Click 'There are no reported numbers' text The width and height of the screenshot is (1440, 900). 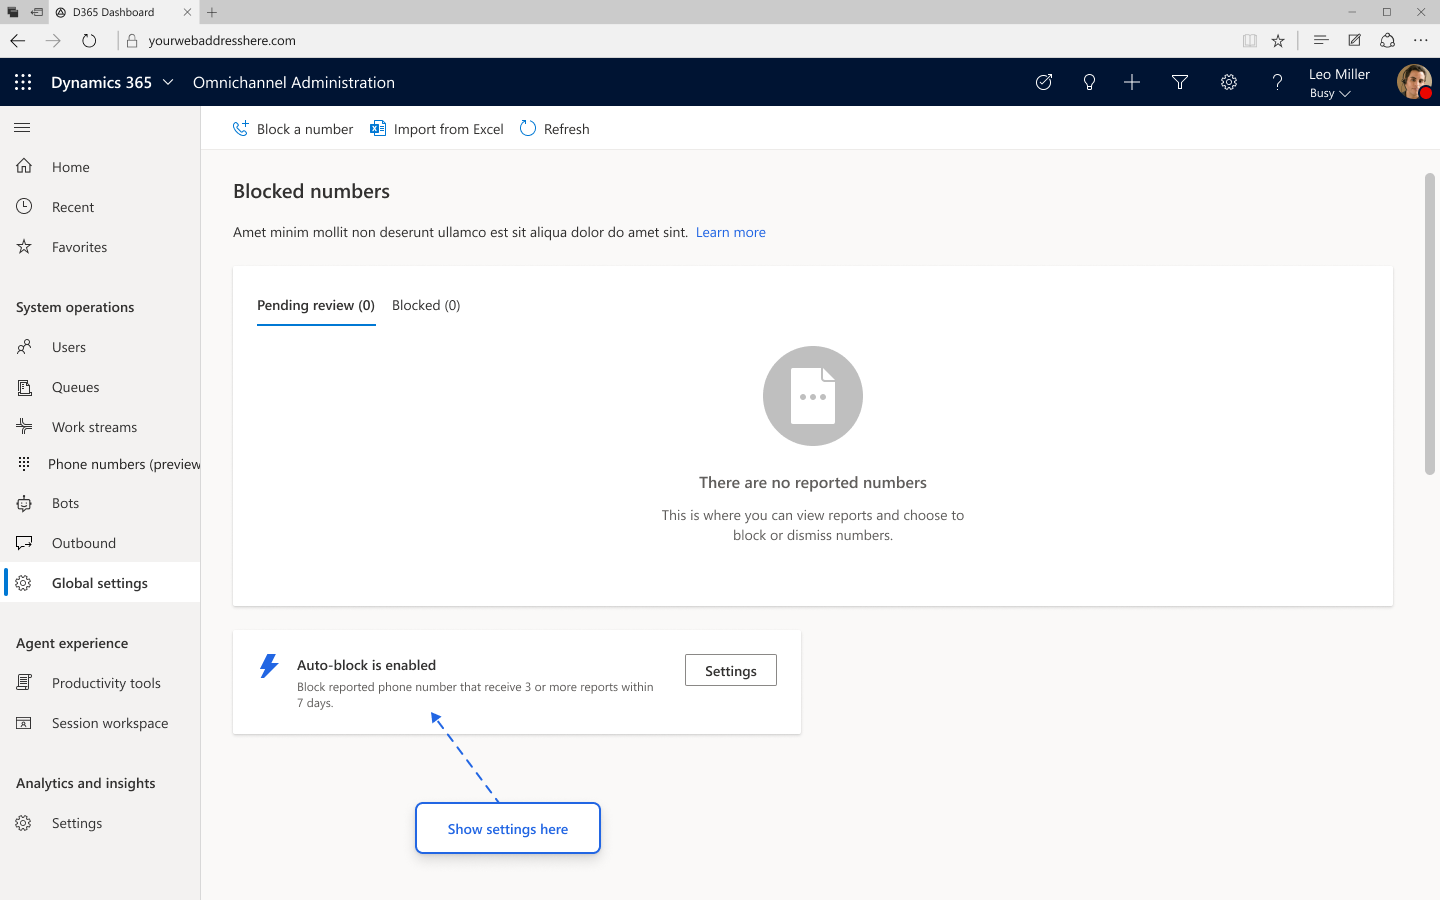[813, 482]
